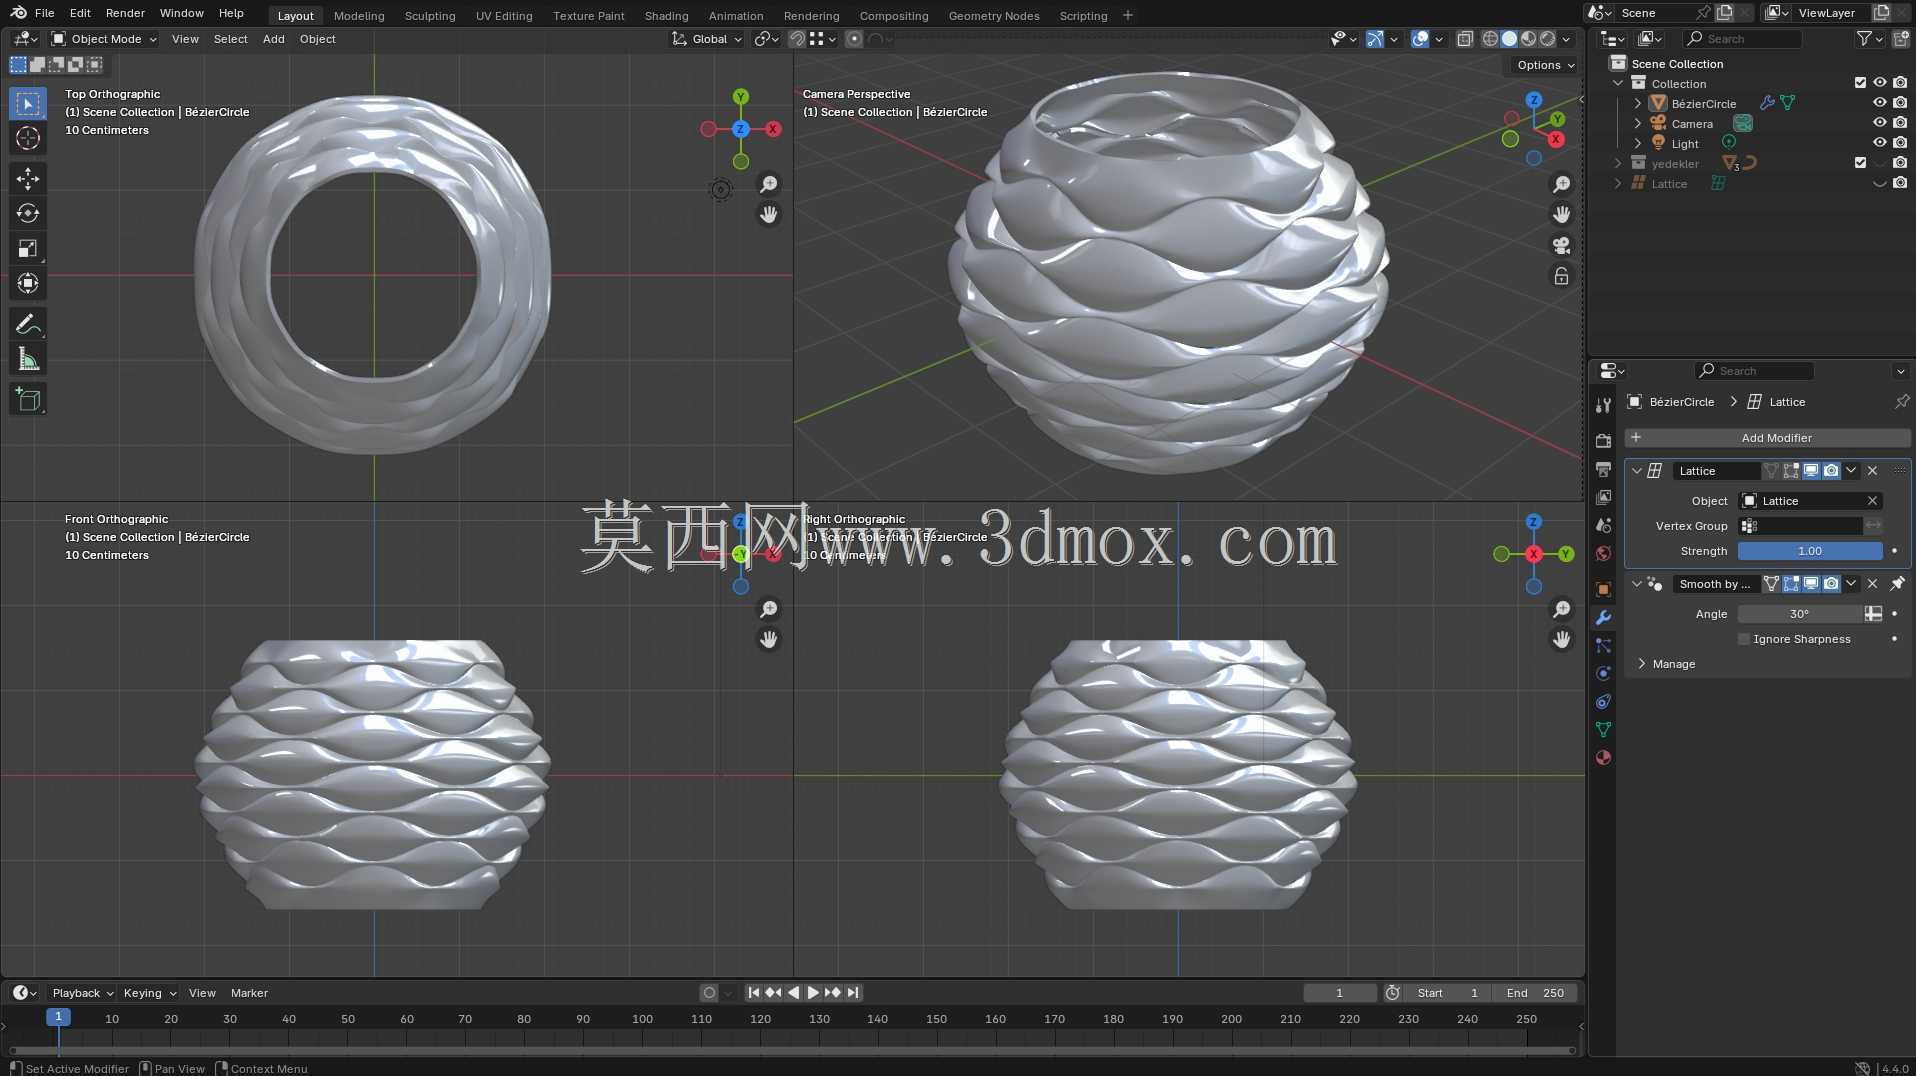Viewport: 1916px width, 1076px height.
Task: Play the animation
Action: pos(813,993)
